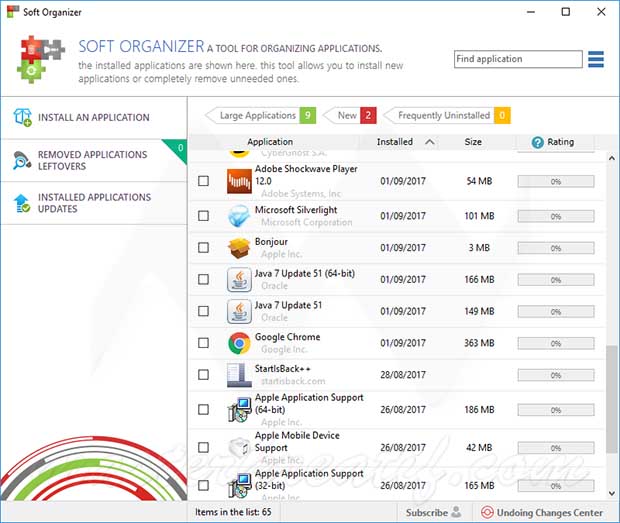Open the Undoing Changes Center
Screen dimensions: 620x523
coord(542,512)
